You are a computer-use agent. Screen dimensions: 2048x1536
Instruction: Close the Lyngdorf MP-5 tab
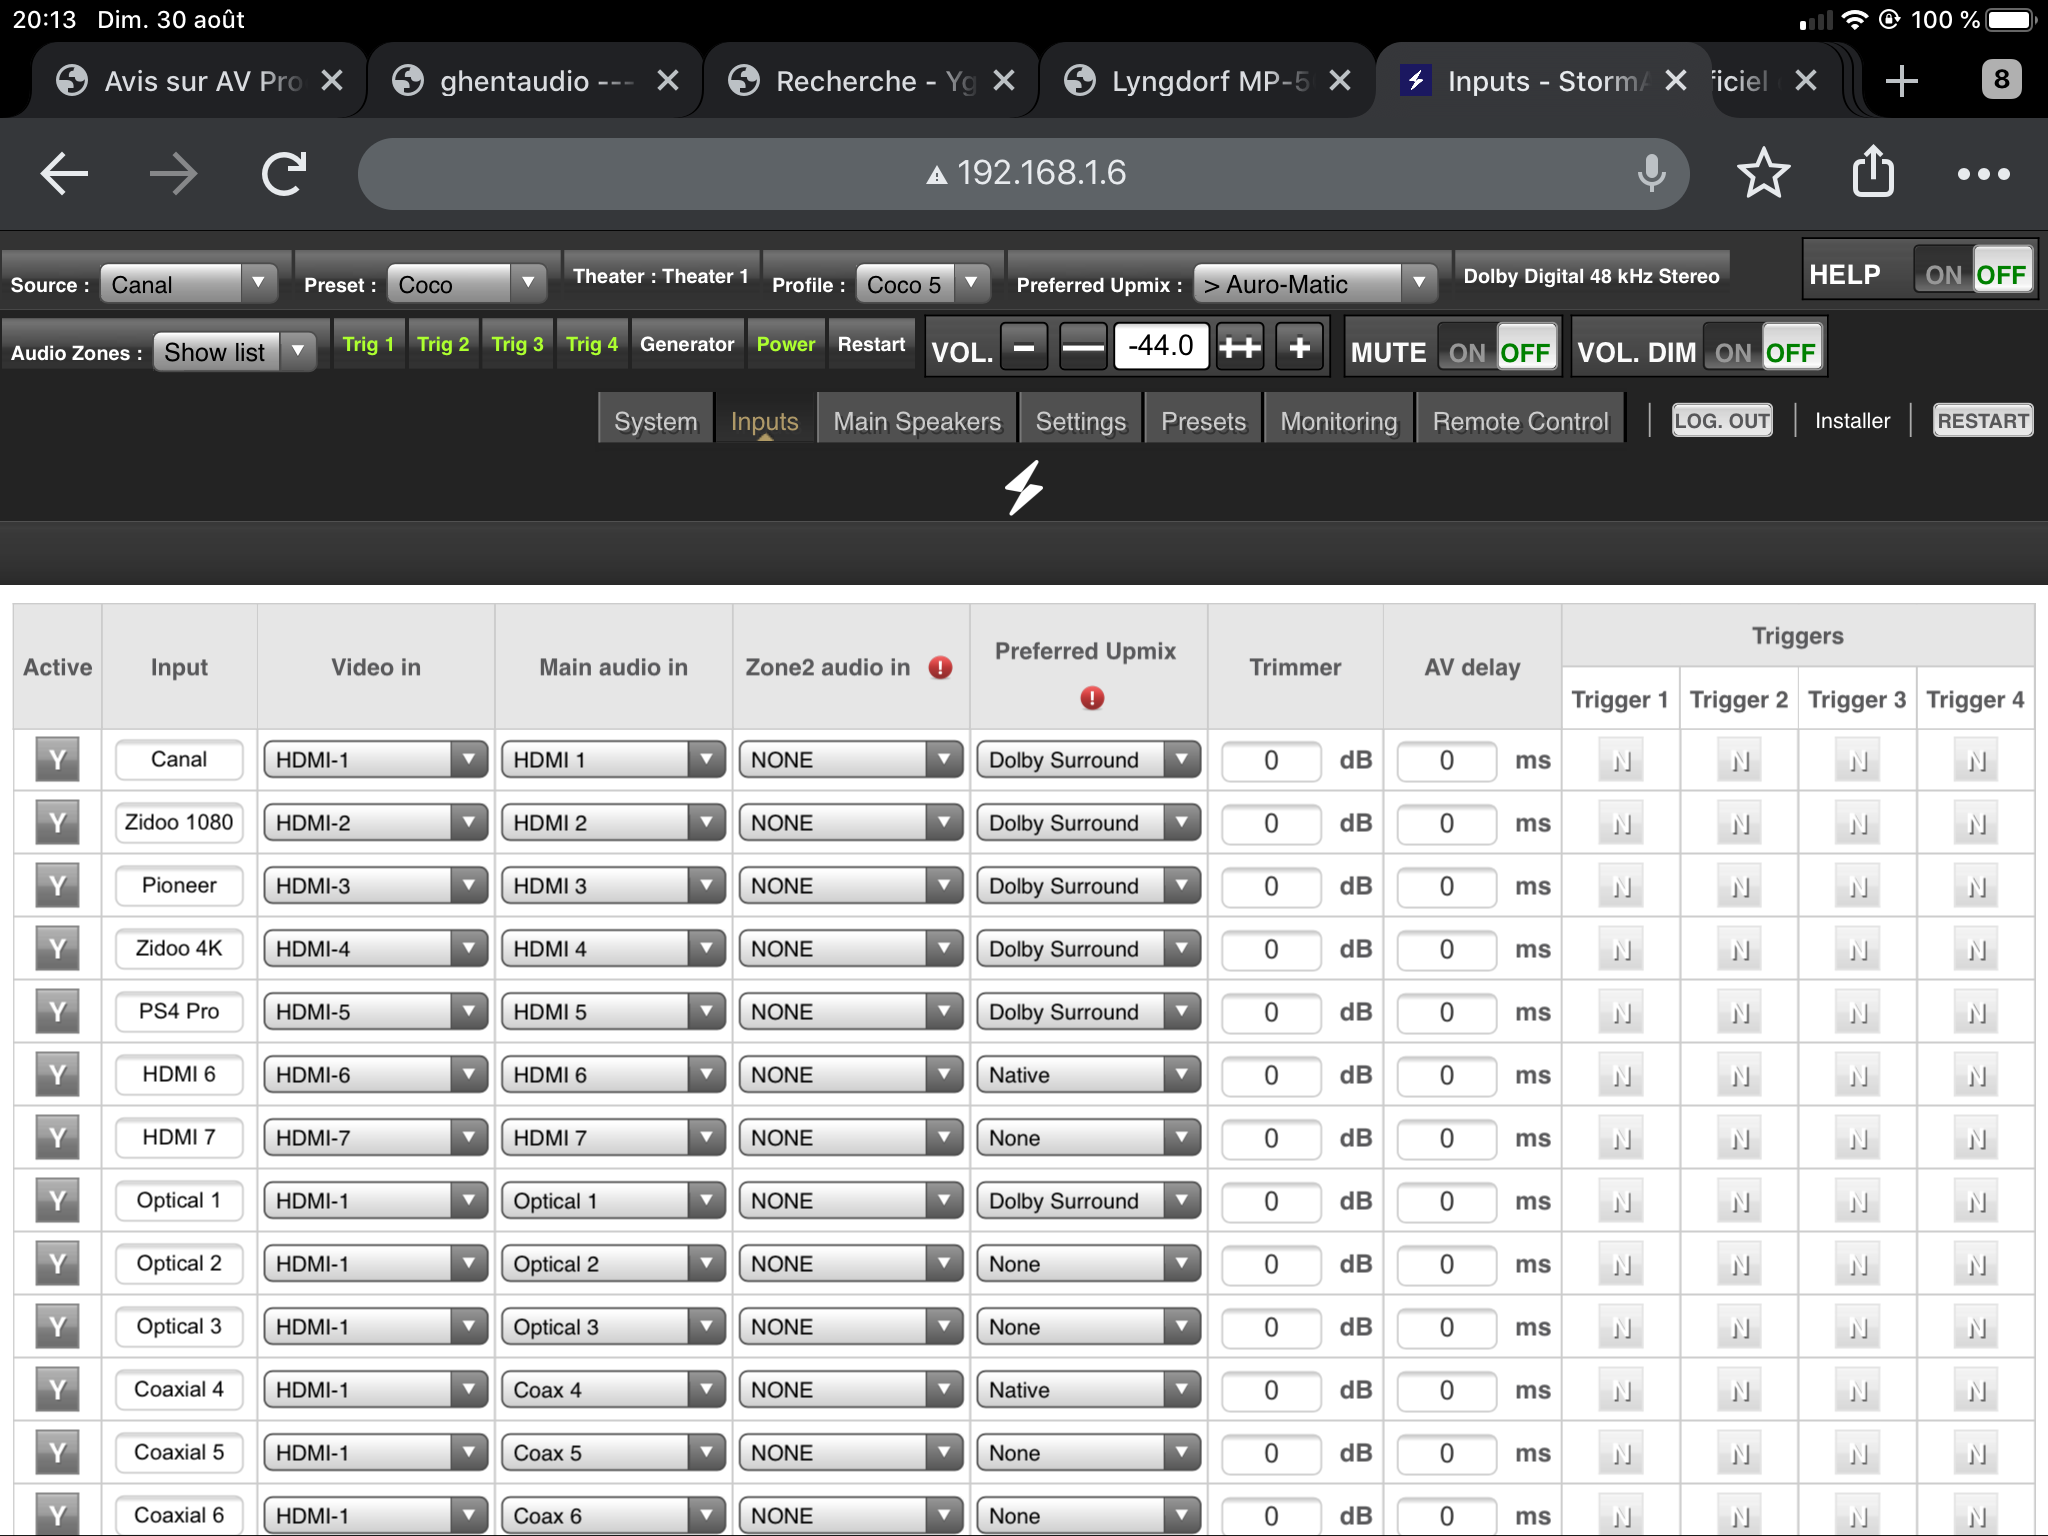pos(1340,80)
